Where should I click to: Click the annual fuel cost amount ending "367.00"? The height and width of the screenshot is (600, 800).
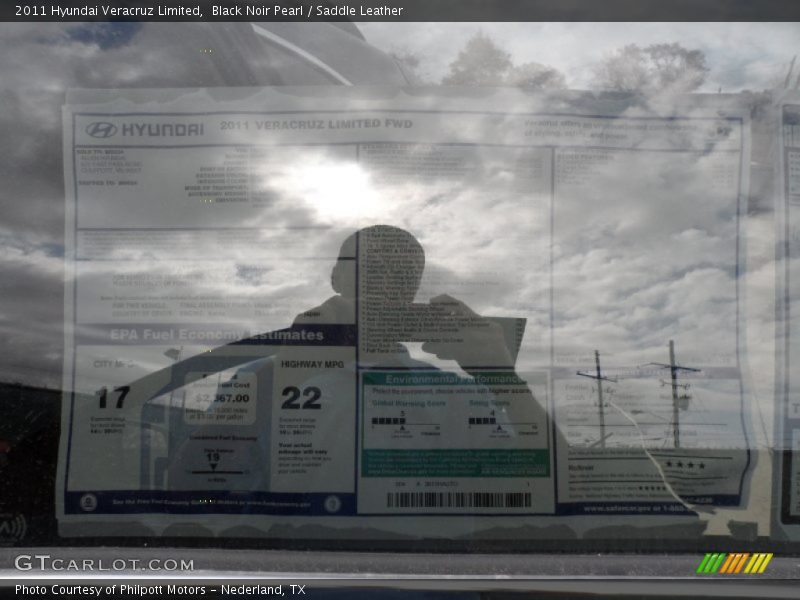click(x=222, y=398)
